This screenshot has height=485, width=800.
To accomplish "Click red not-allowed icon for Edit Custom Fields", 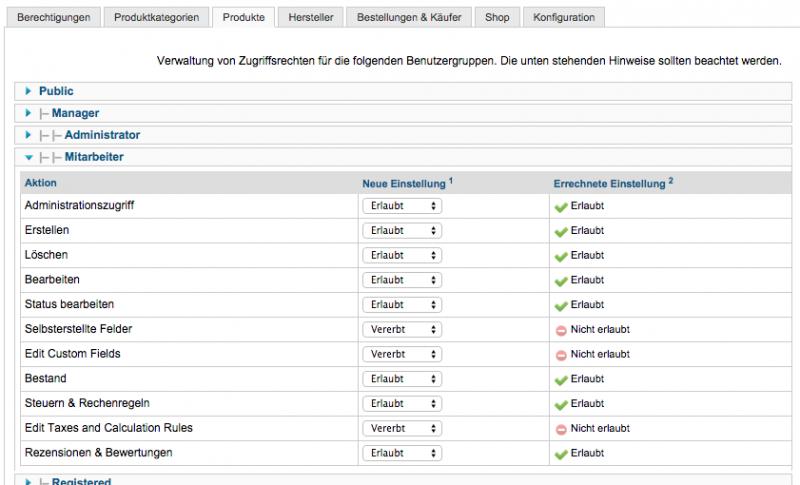I will (561, 355).
